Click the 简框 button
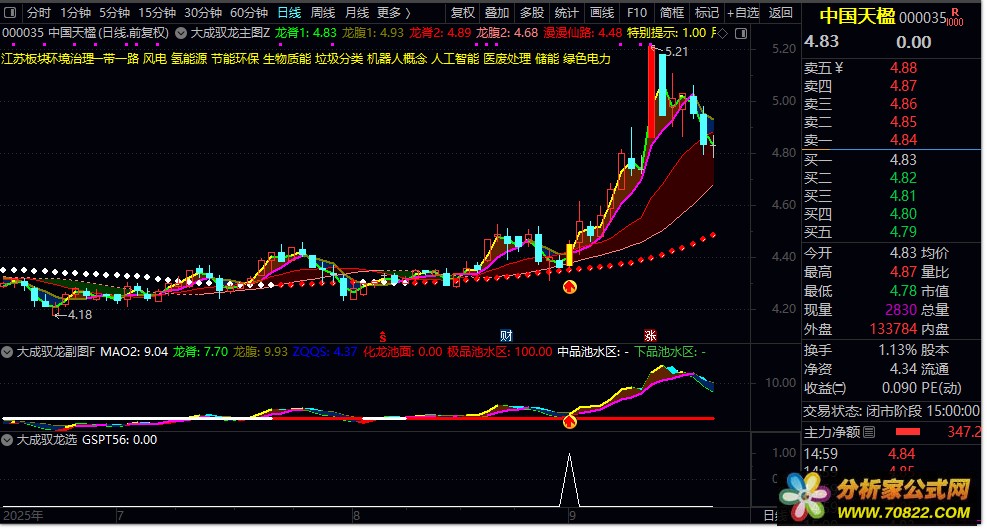Image resolution: width=987 pixels, height=529 pixels. pos(672,12)
